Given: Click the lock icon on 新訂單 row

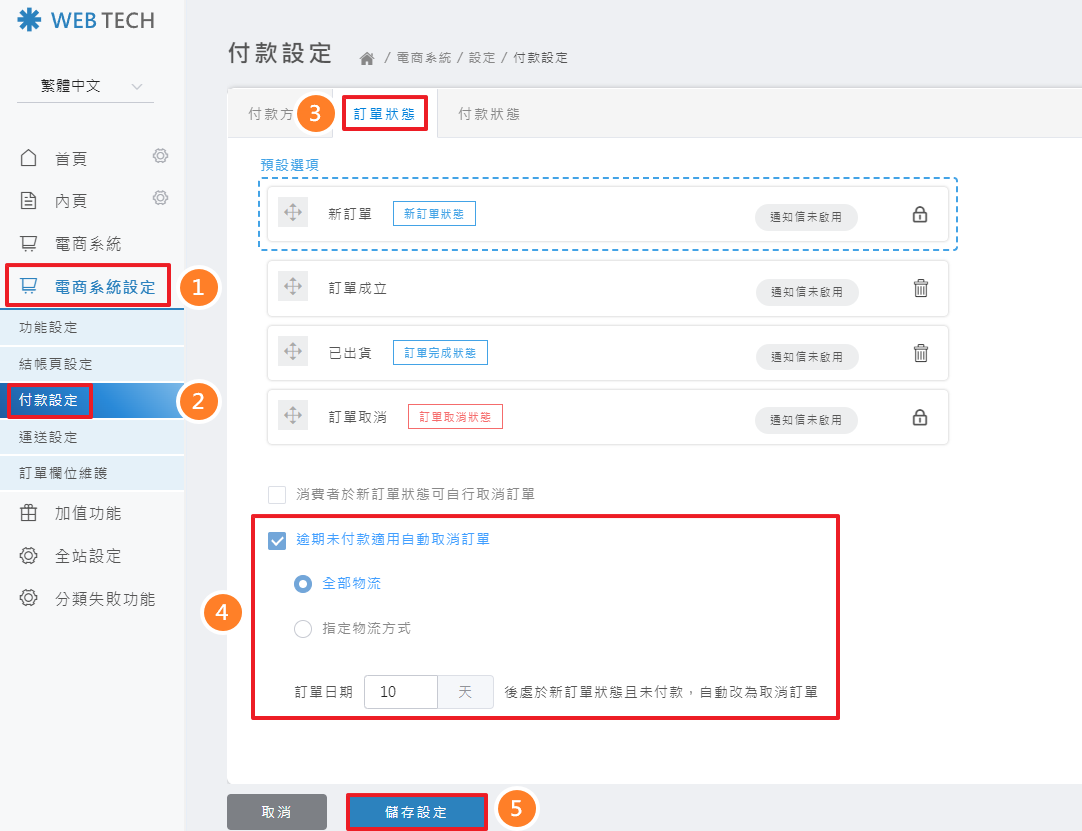Looking at the screenshot, I should click(x=920, y=215).
